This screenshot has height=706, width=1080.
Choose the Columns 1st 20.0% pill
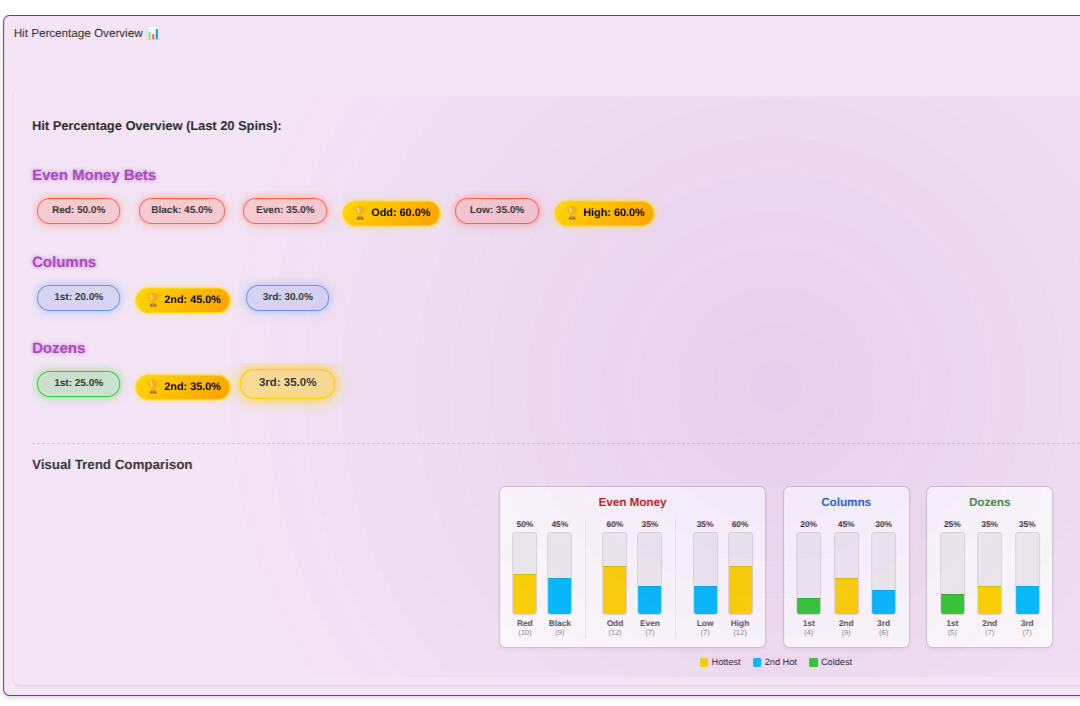(78, 298)
